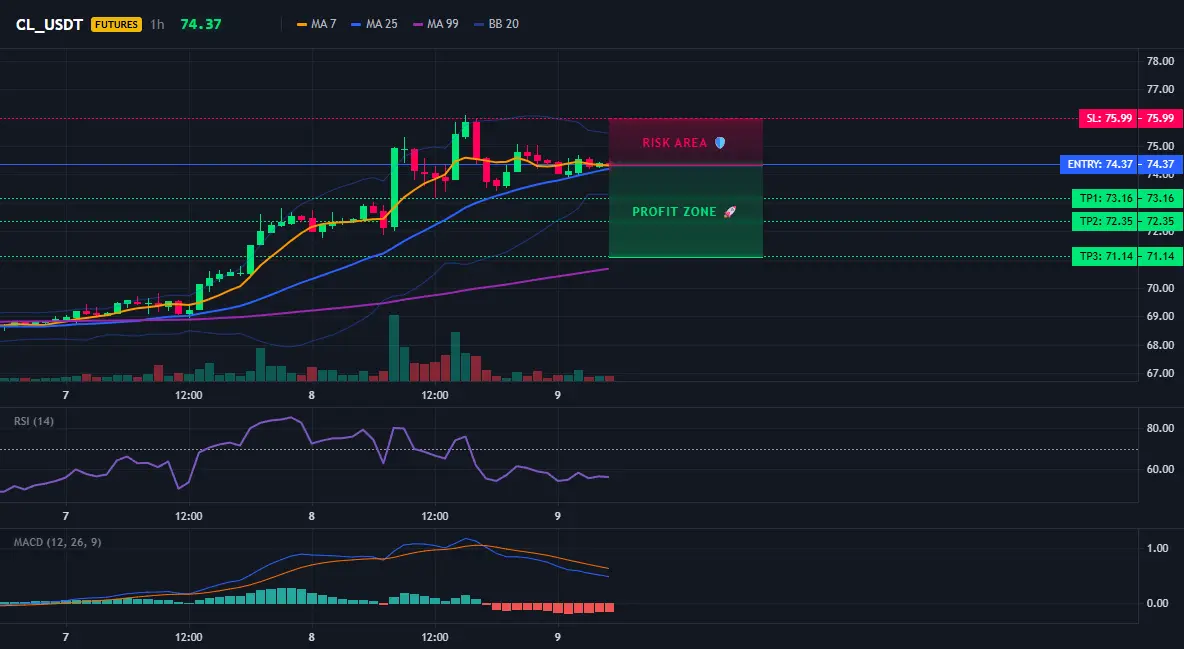
Task: Toggle the MA 7 legend entry
Action: pos(316,24)
